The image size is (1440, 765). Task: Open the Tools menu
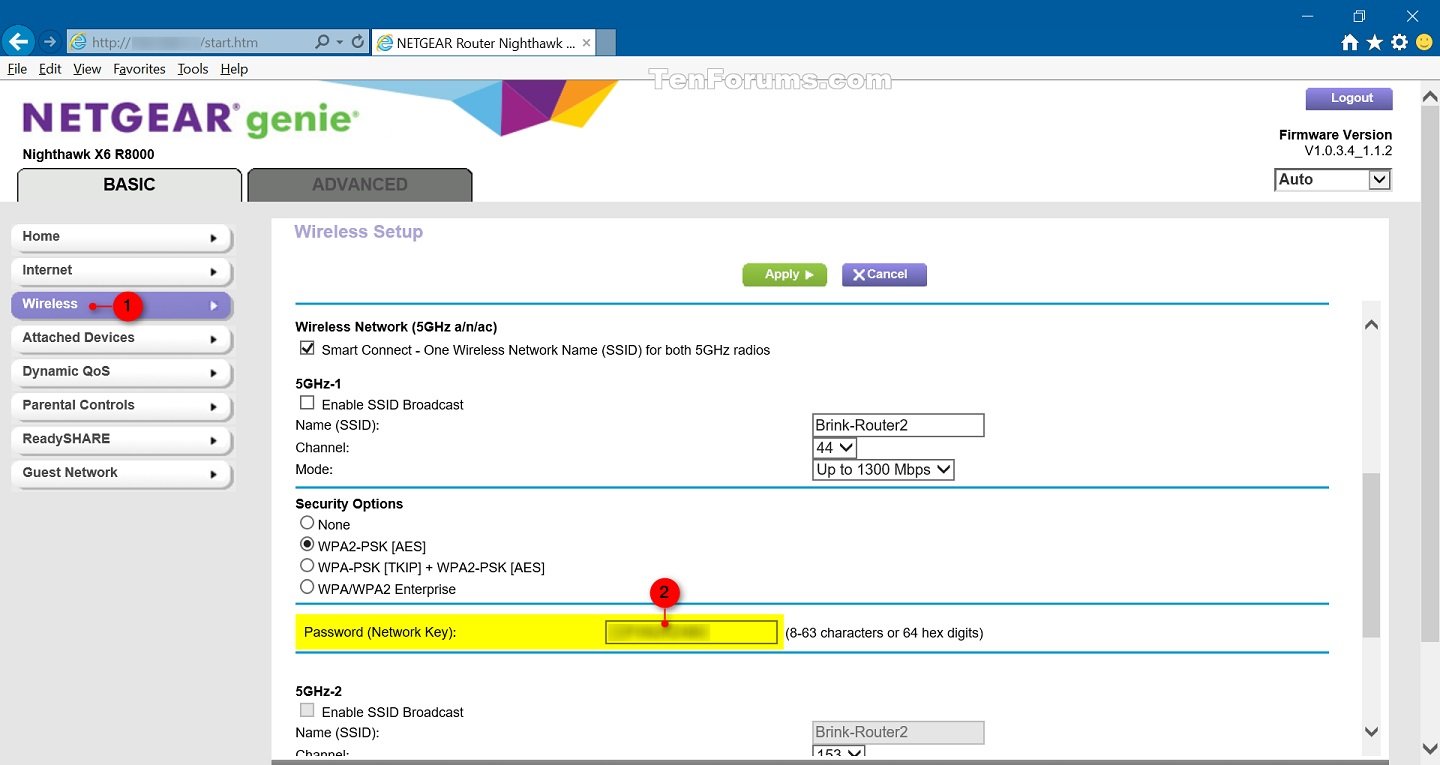point(193,69)
